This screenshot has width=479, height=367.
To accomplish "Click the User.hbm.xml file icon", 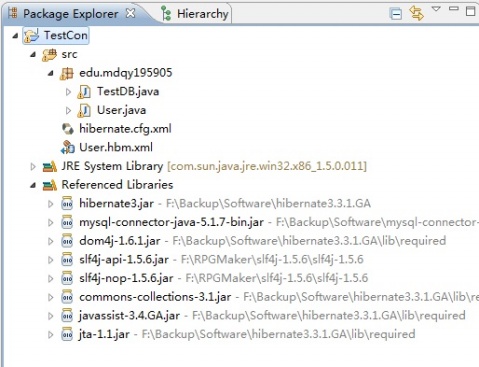I will coord(68,147).
